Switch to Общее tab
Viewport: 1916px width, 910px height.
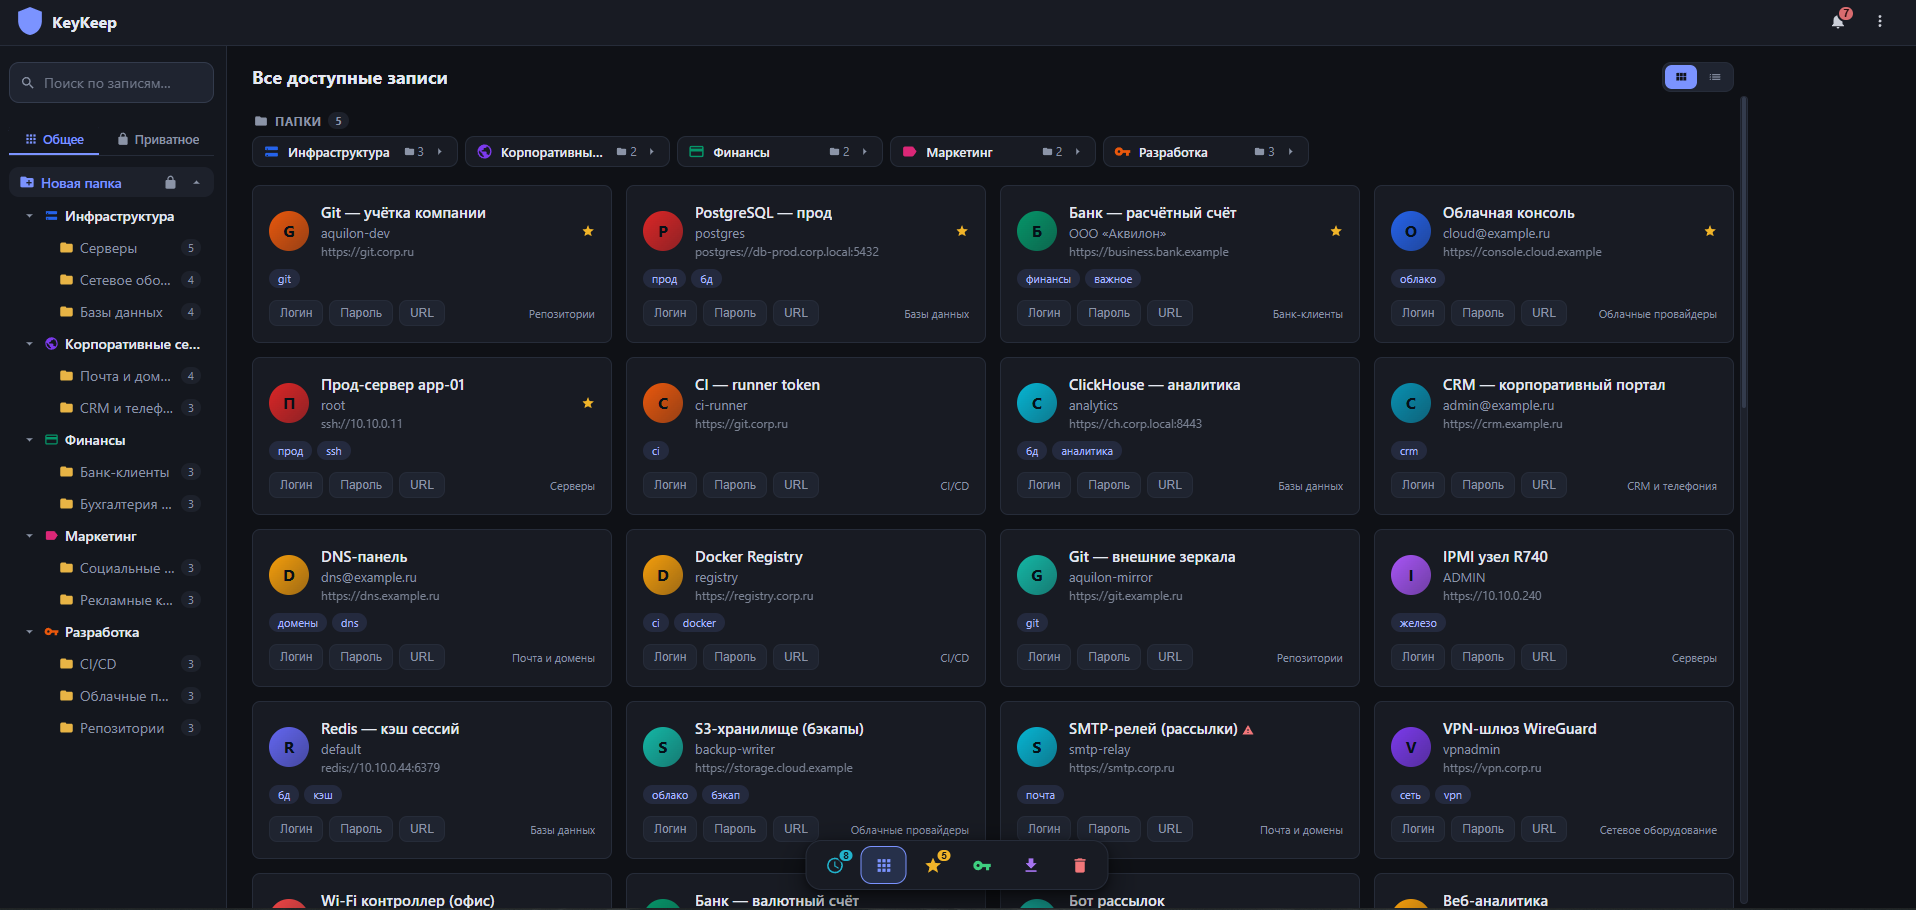pos(54,139)
